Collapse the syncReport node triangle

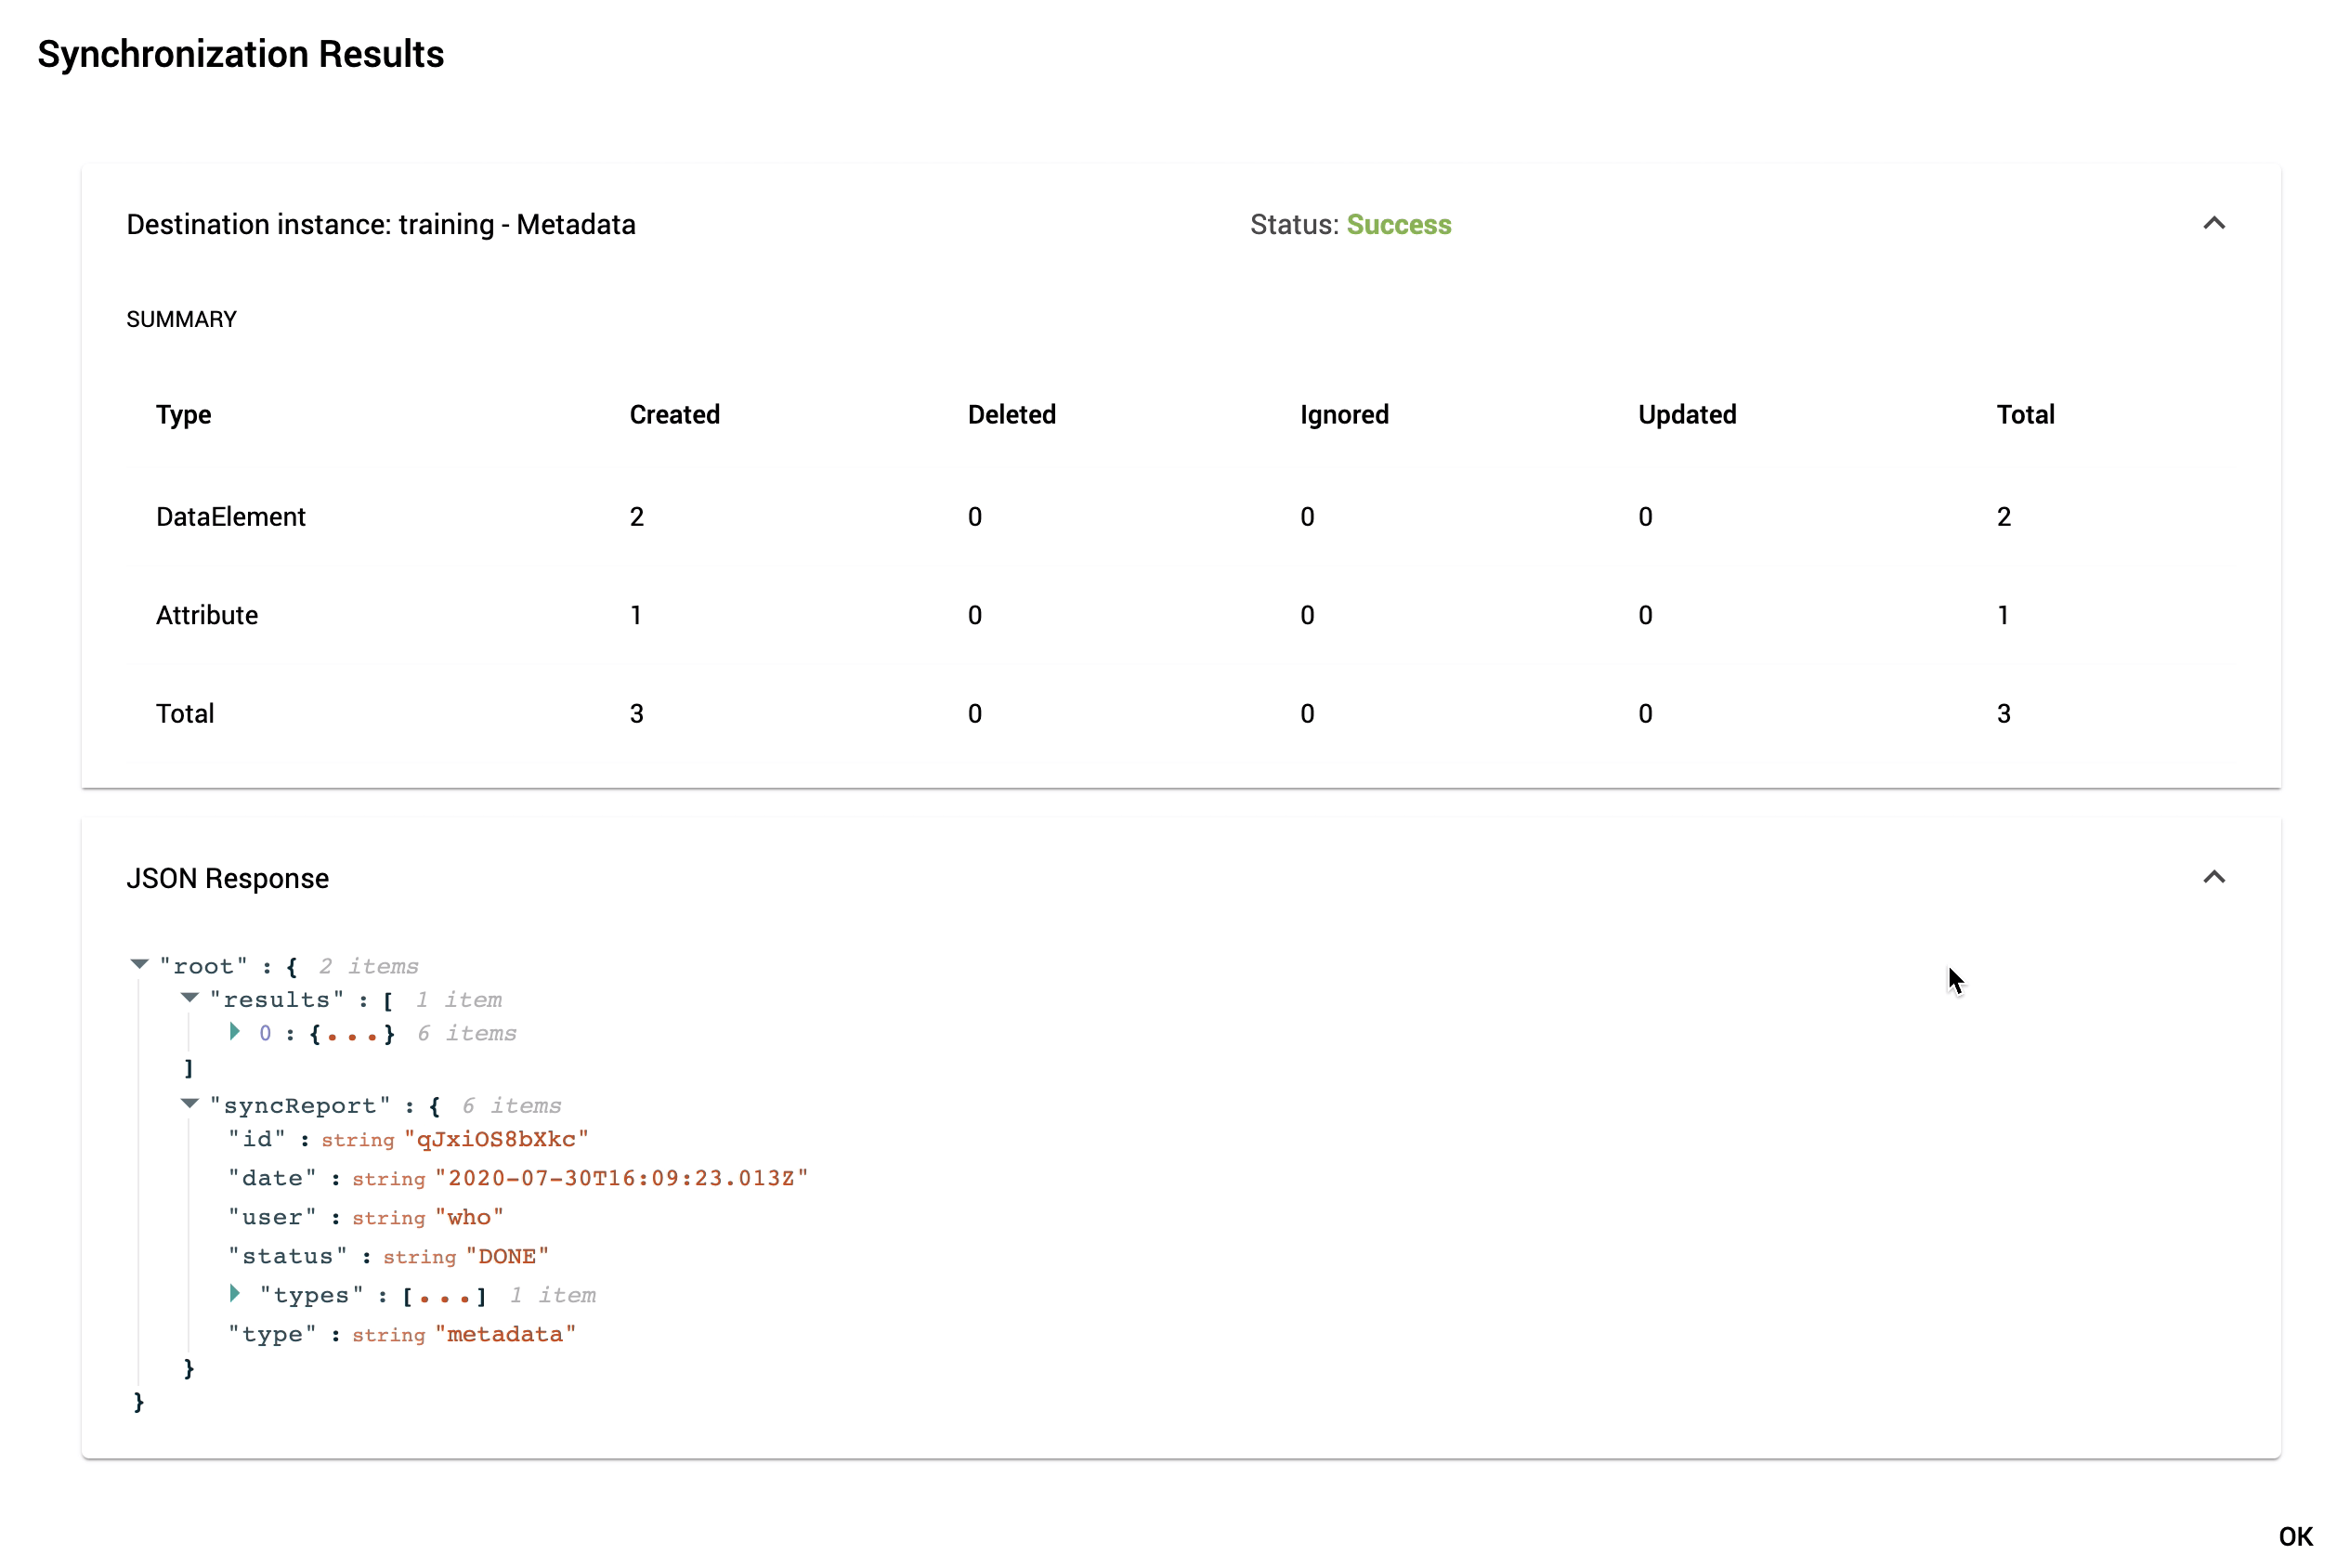189,1104
